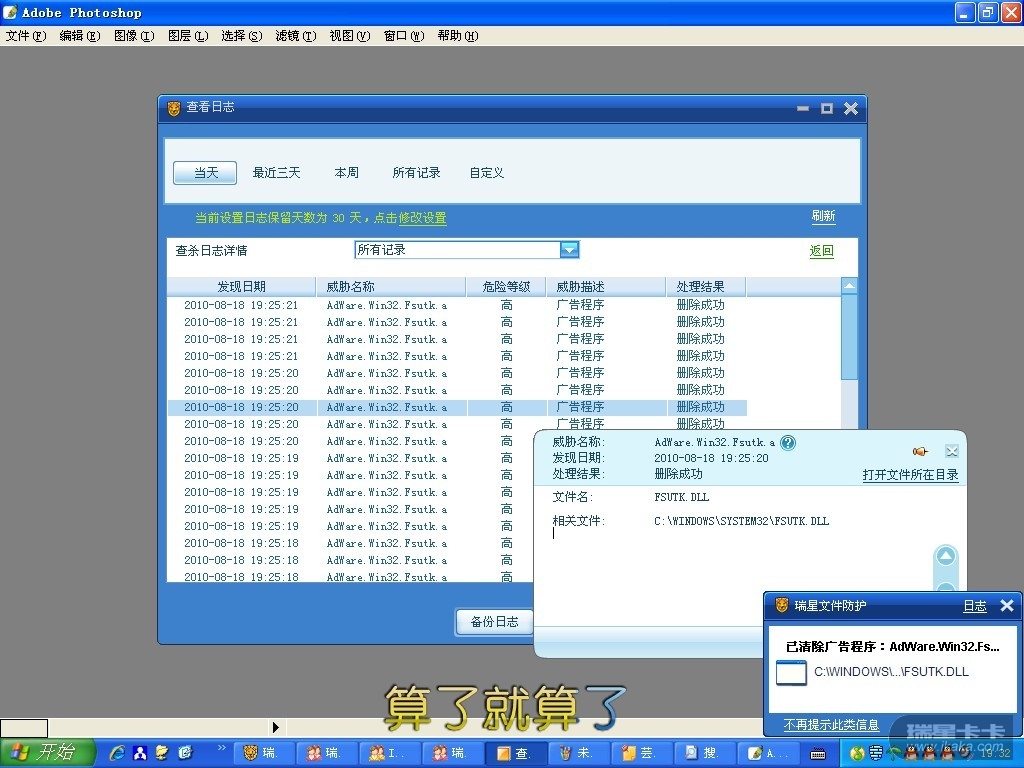1024x768 pixels.
Task: Click the Photoshop title bar app icon
Action: [10, 12]
